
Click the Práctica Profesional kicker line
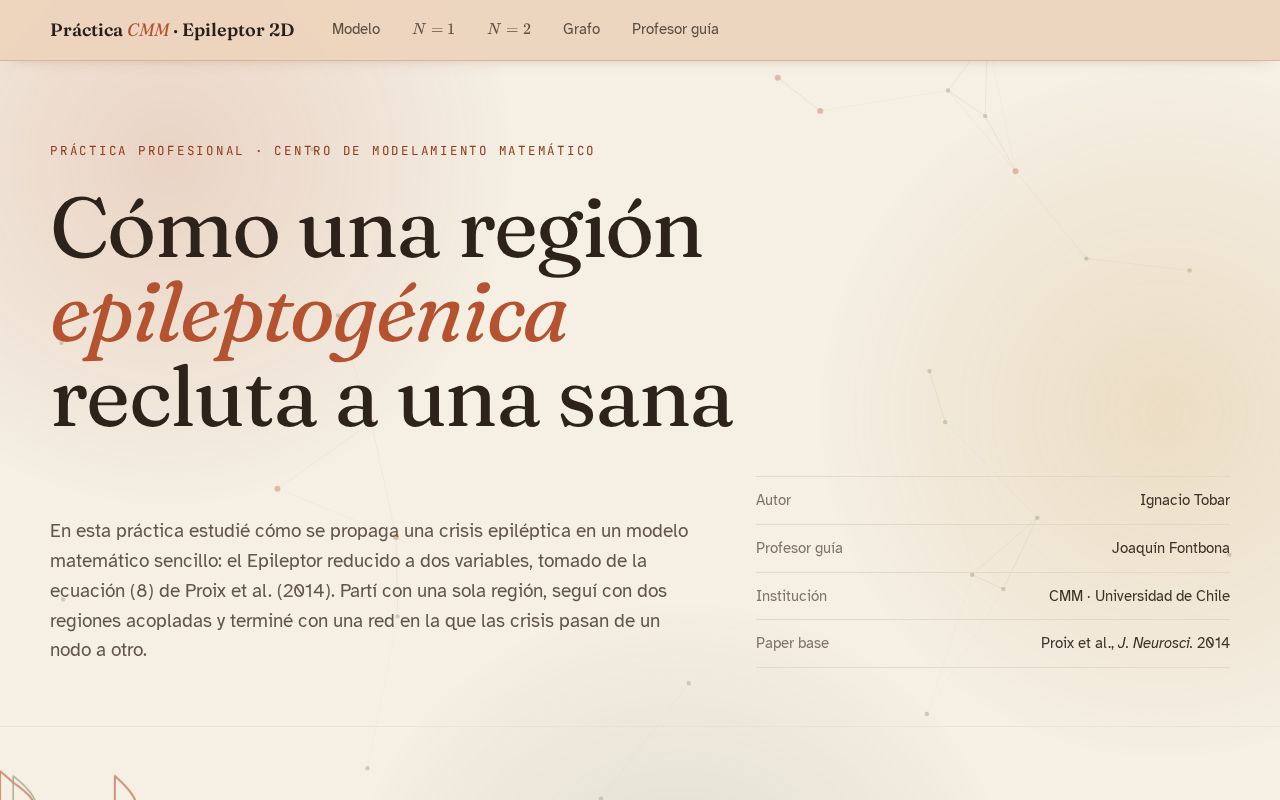322,151
